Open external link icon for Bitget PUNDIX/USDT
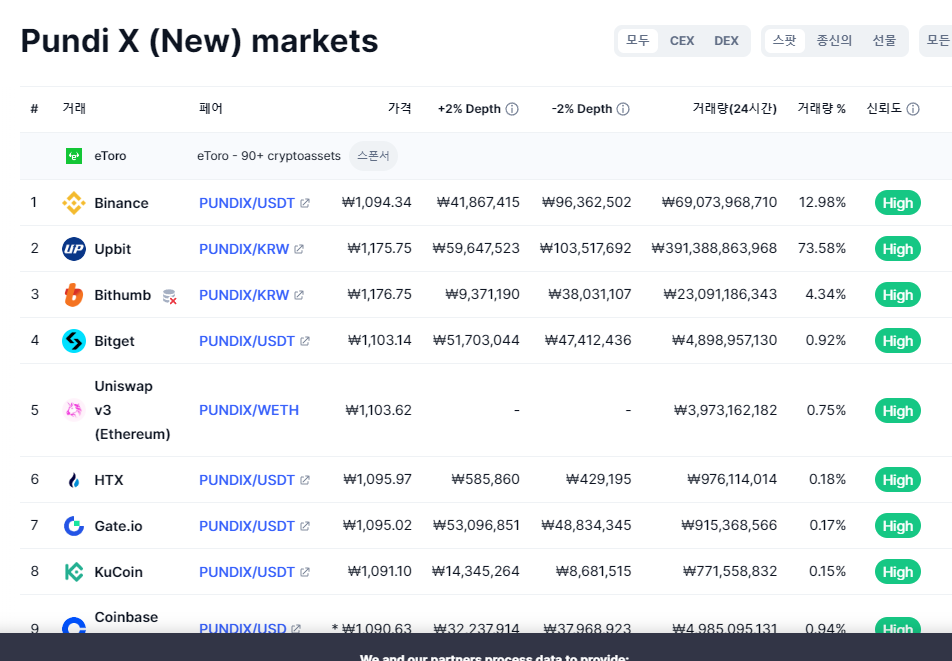 (305, 341)
